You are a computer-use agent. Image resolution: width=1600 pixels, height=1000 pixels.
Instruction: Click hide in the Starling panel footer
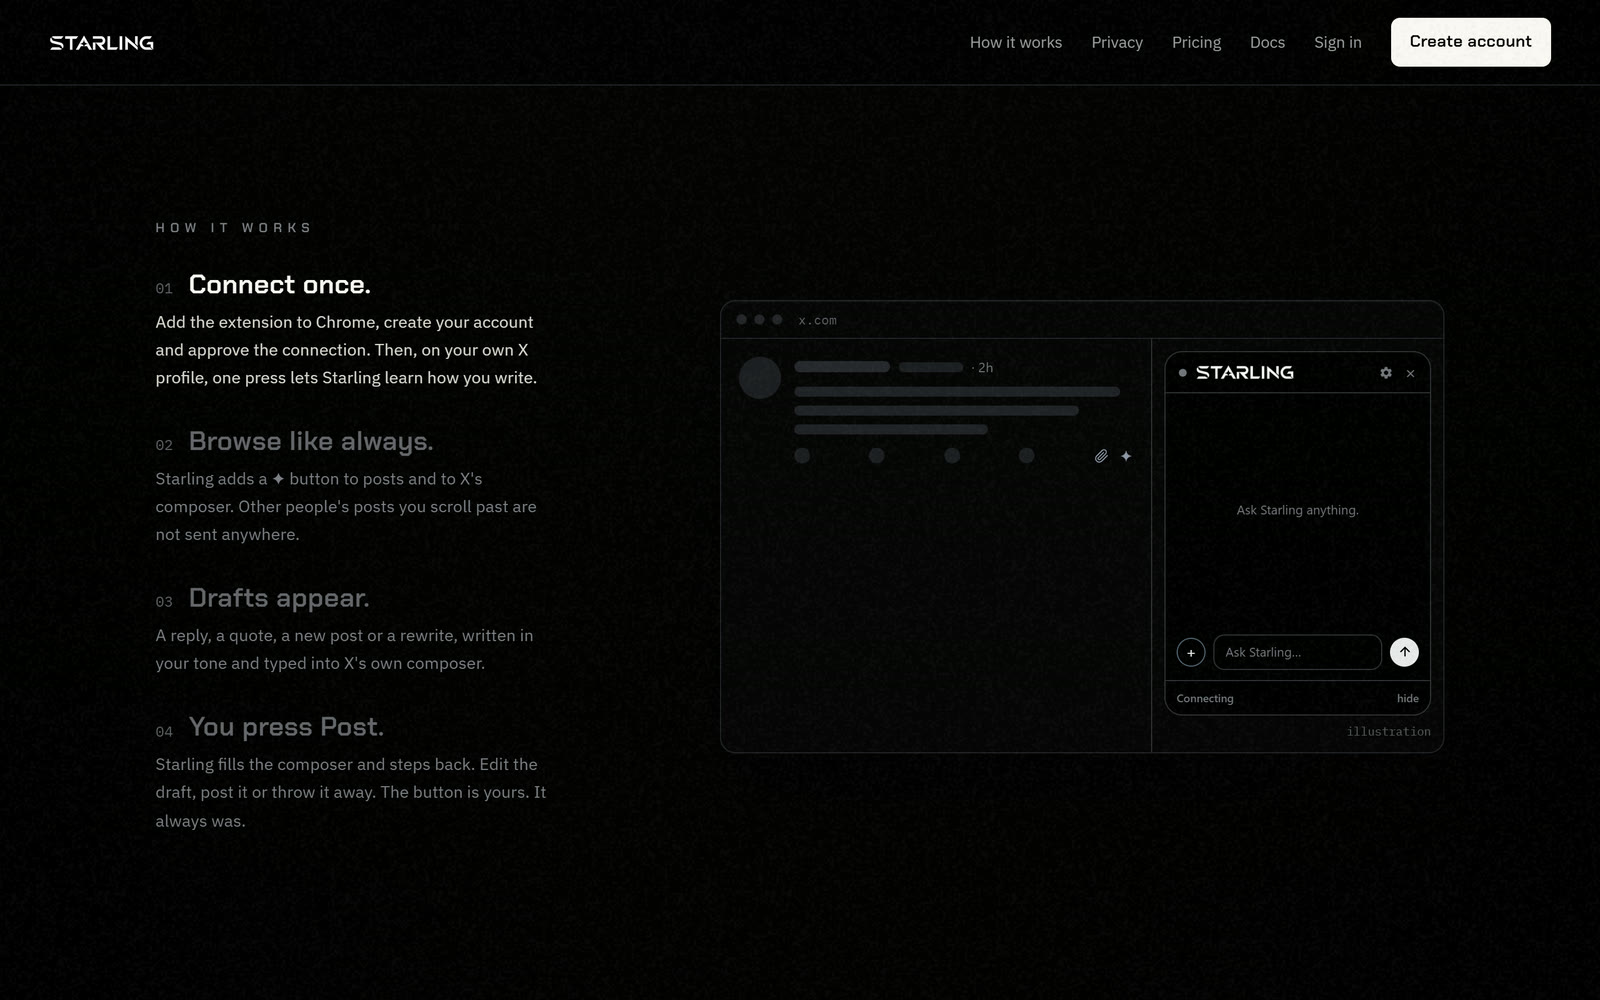tap(1408, 698)
